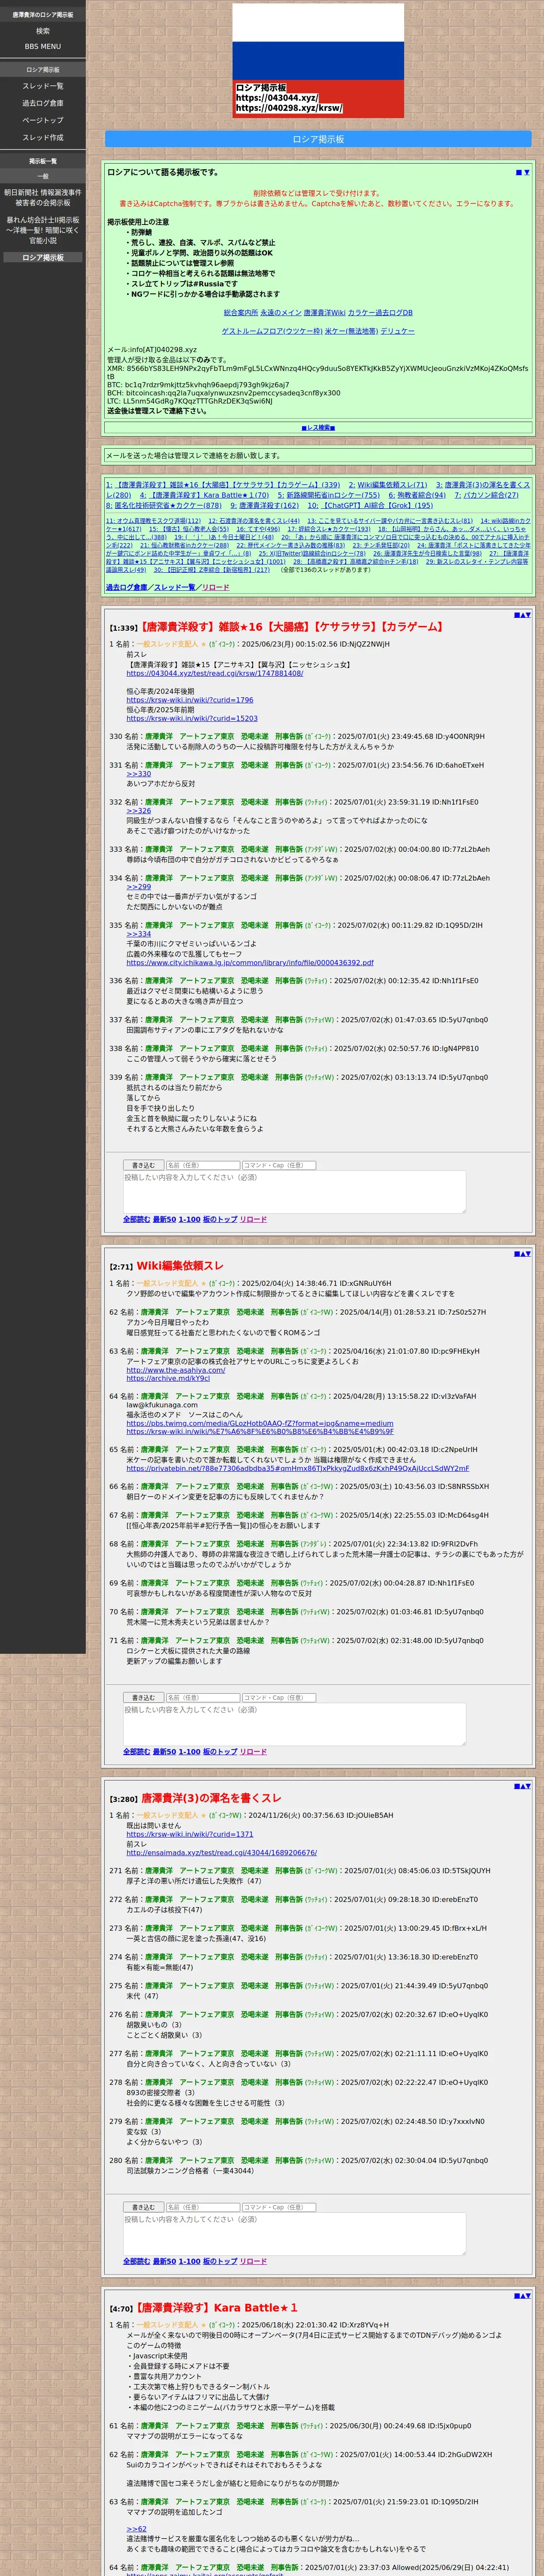Open the カラケー過去ログDB link
Viewport: 544px width, 2576px height.
tap(380, 313)
